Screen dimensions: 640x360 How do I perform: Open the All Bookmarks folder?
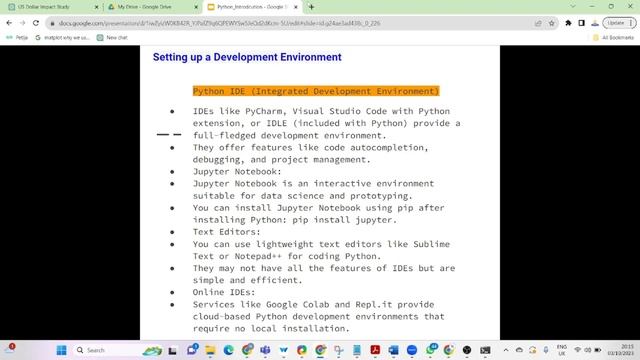tap(613, 38)
